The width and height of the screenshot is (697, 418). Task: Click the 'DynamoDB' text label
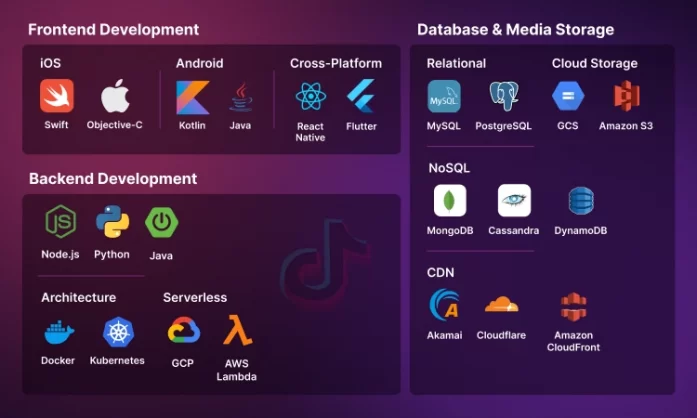pyautogui.click(x=581, y=231)
